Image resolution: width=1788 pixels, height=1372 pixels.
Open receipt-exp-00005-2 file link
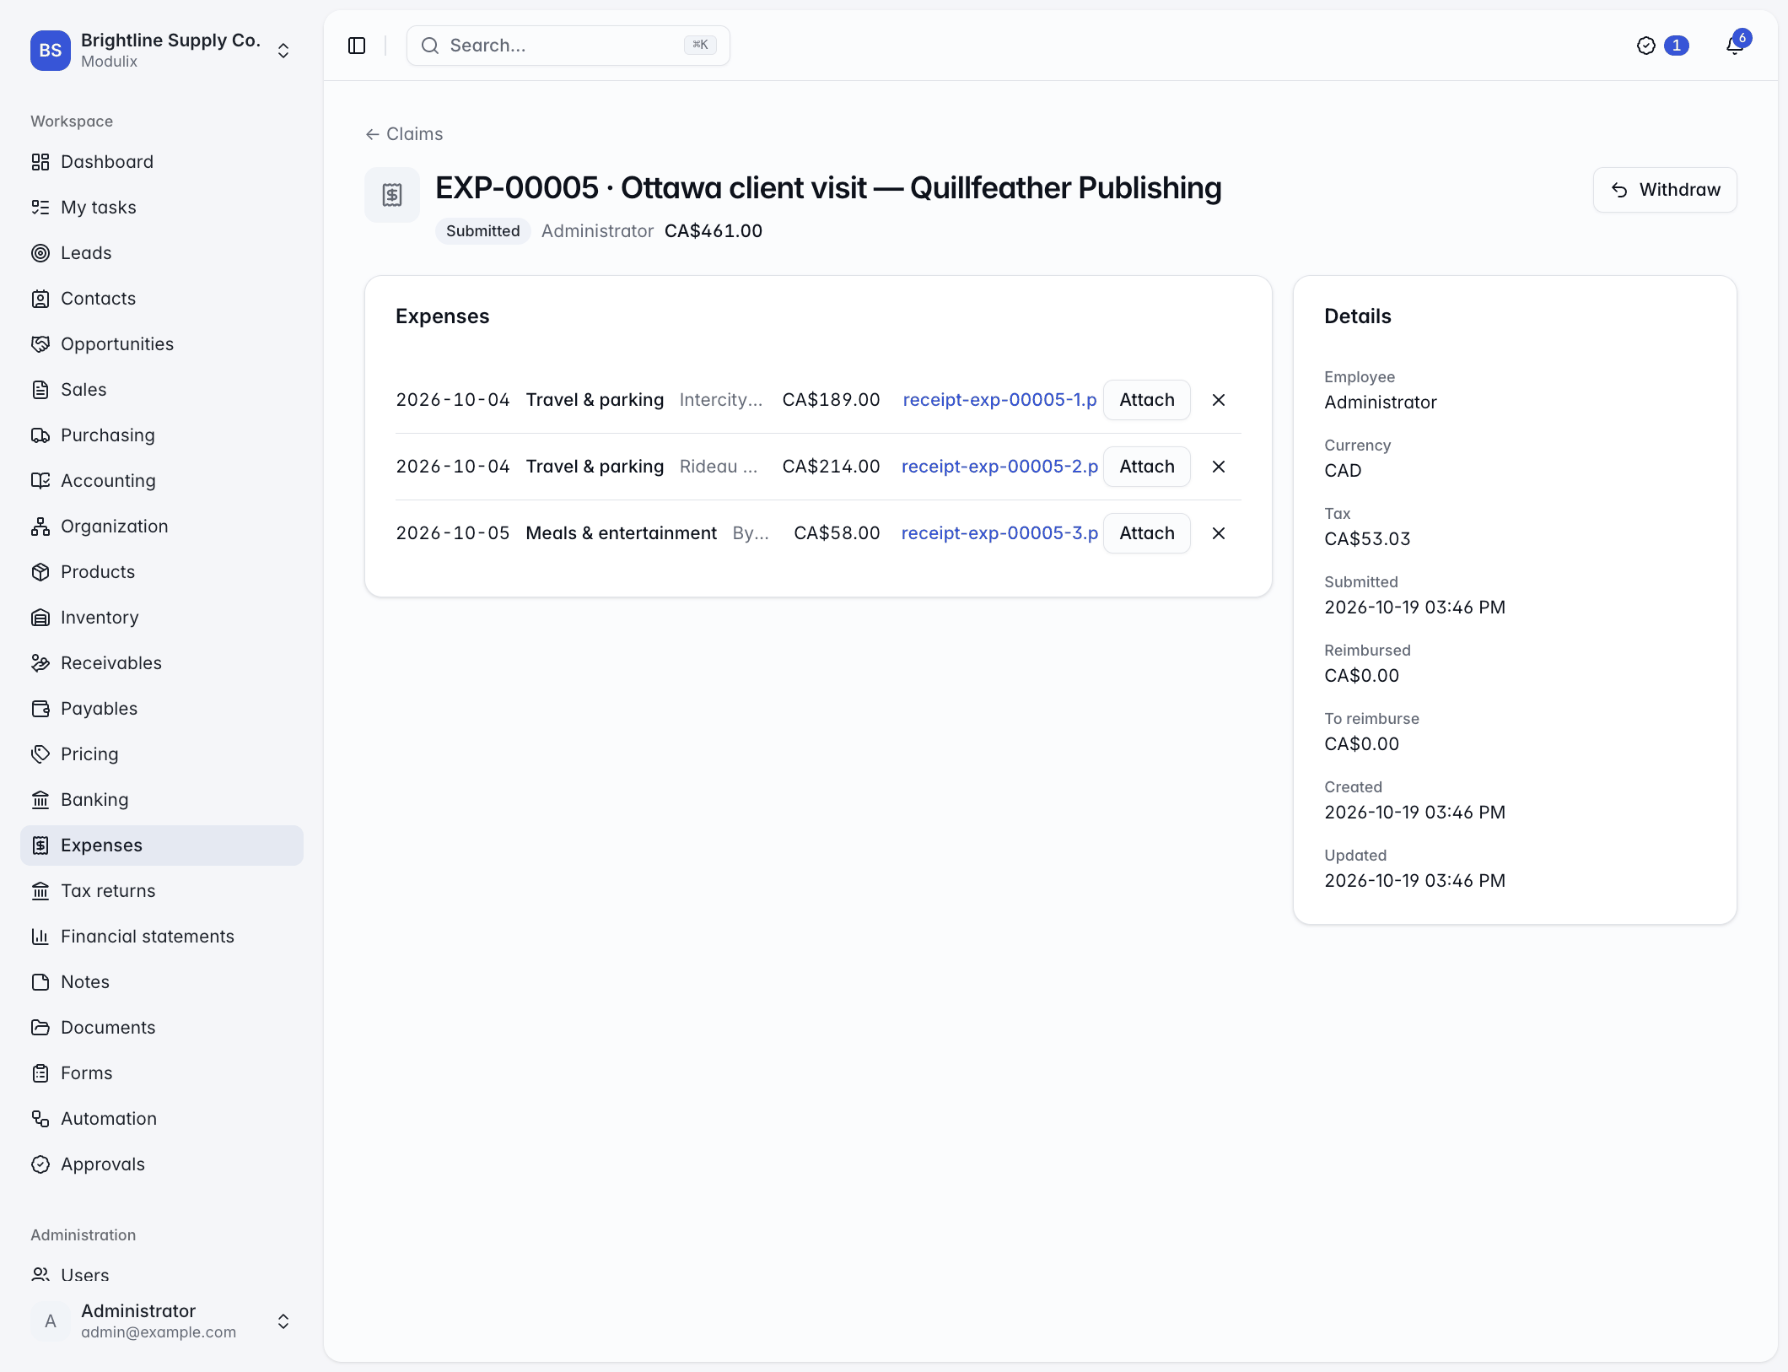click(999, 466)
